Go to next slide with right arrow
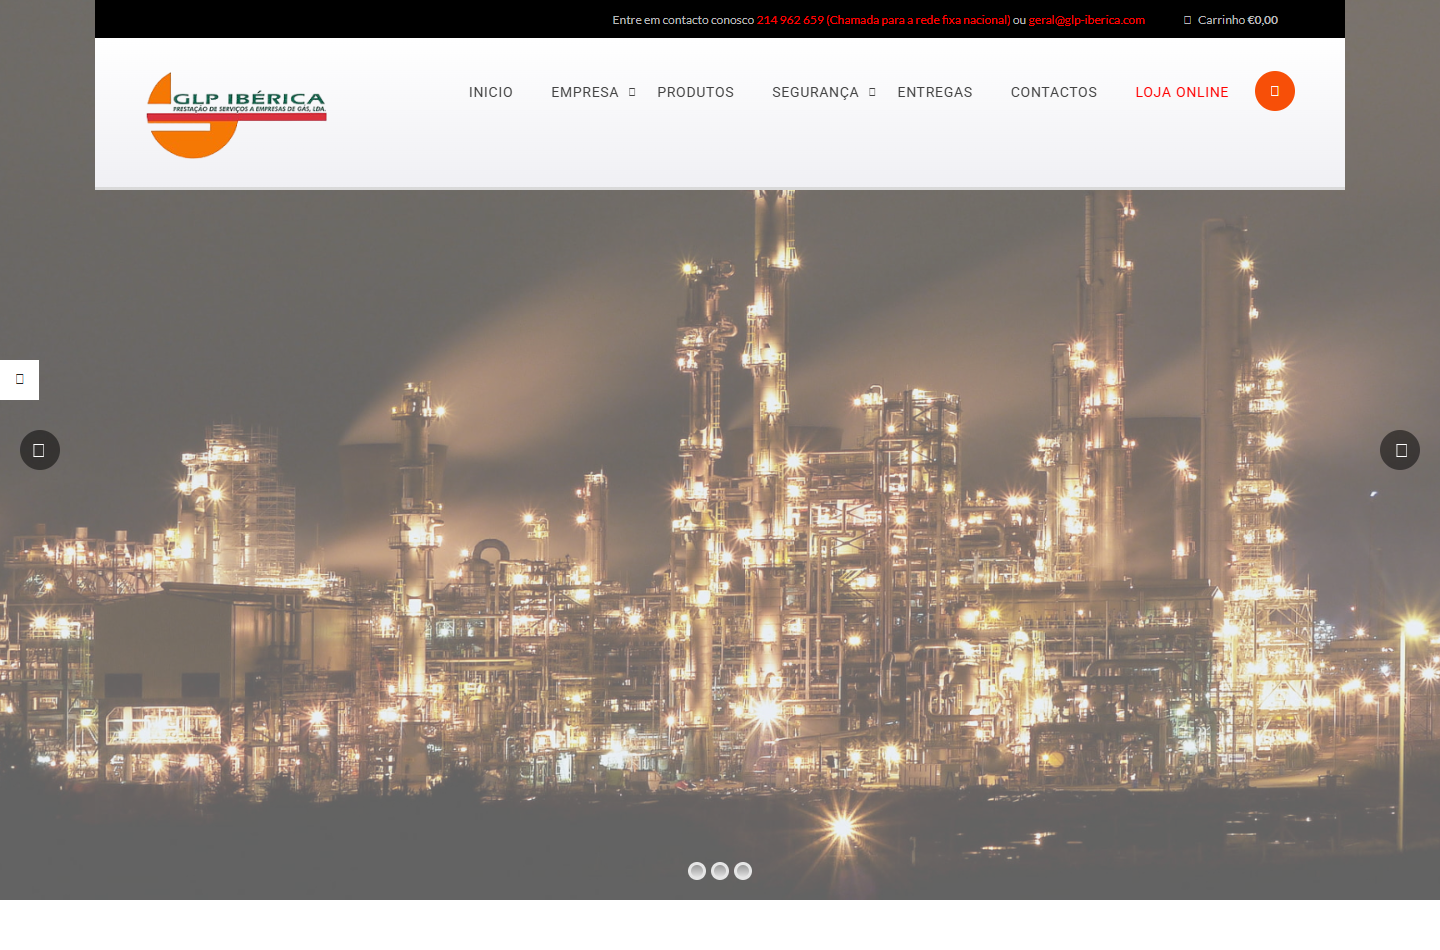 1400,450
